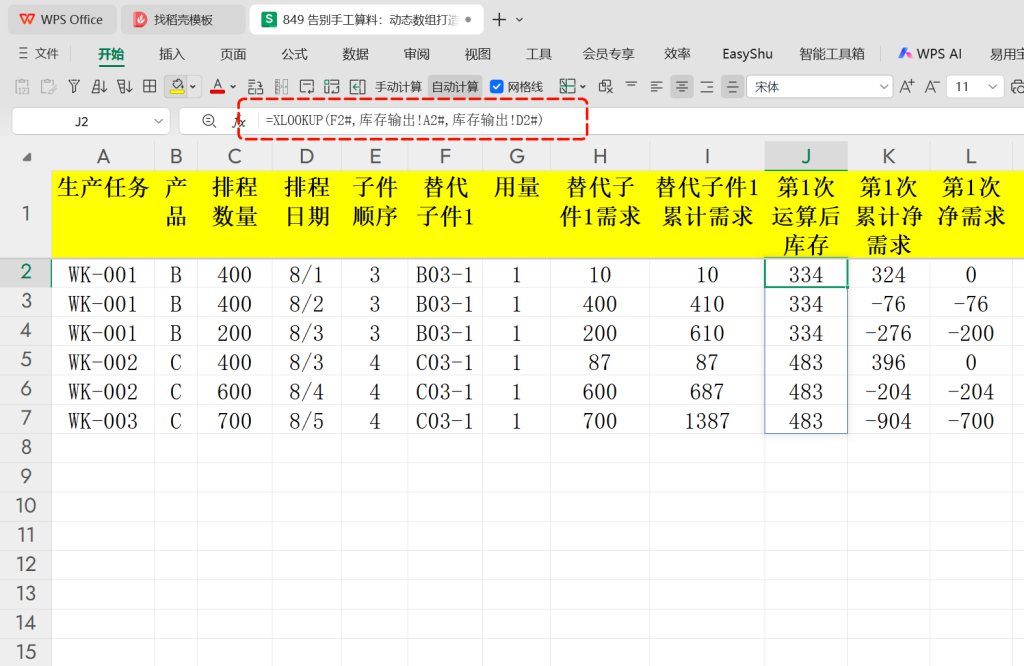
Task: Open the font size 11 dropdown
Action: coord(993,87)
